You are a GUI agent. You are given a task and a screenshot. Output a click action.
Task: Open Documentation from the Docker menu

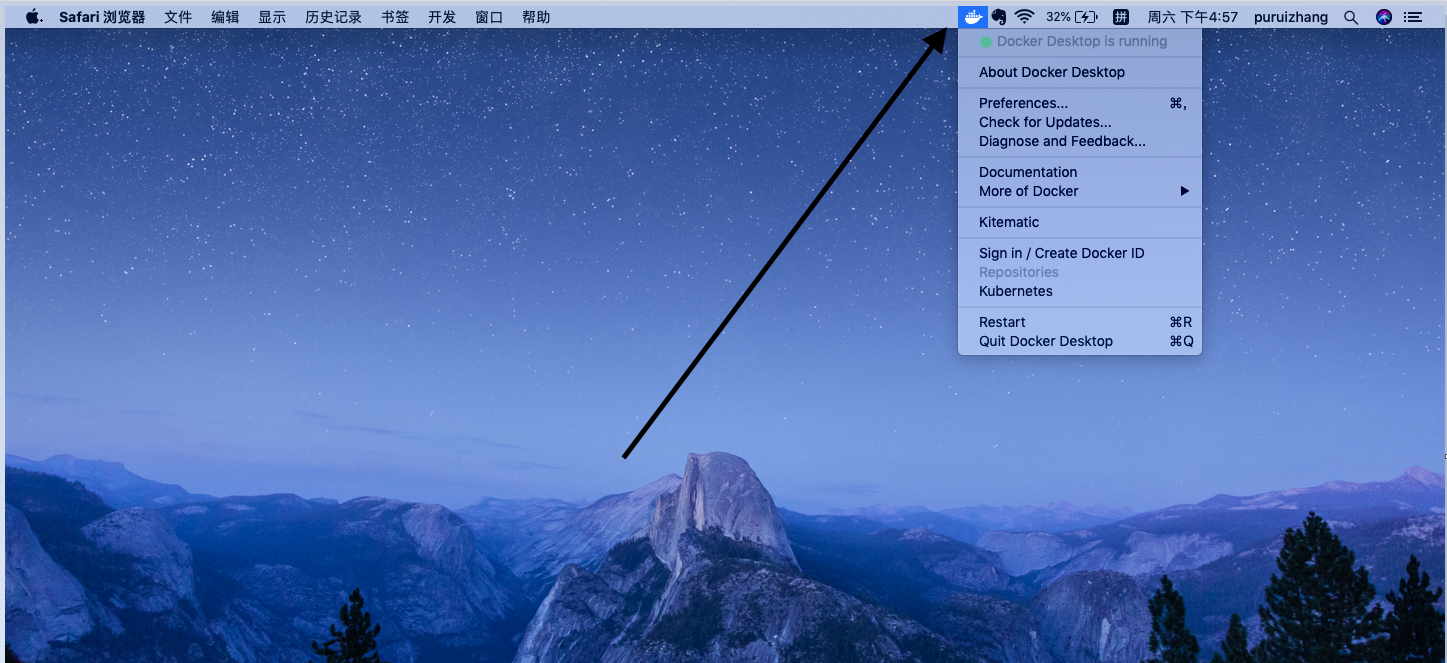pos(1027,172)
